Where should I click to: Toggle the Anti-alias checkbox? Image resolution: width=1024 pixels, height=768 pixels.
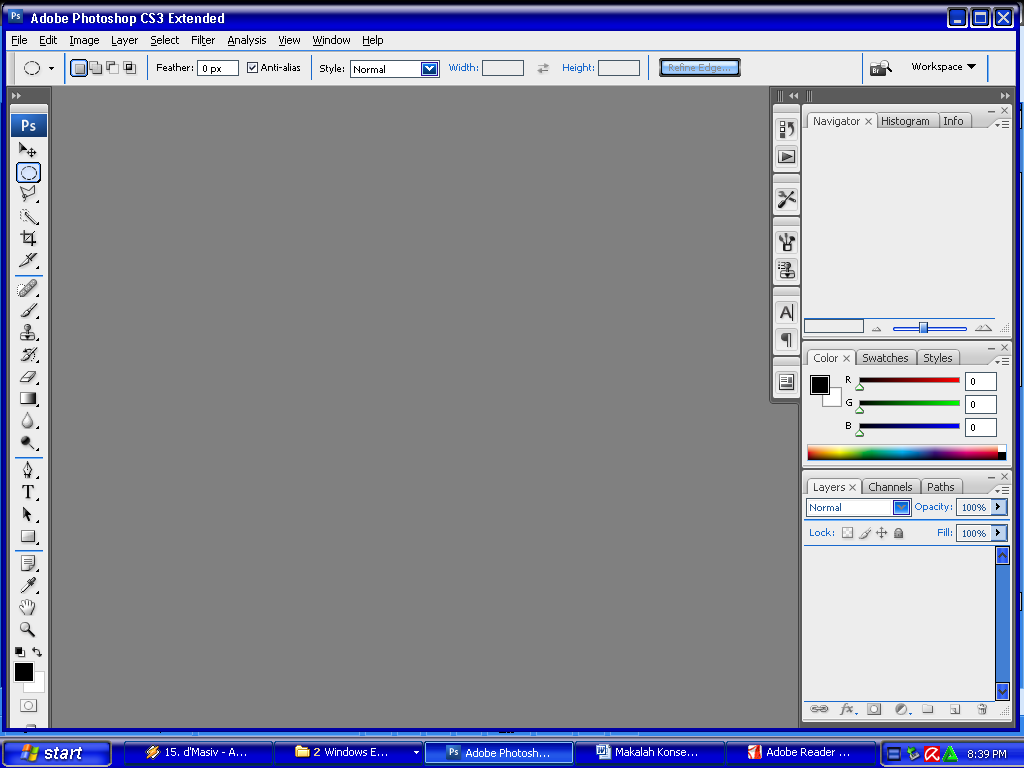(252, 67)
